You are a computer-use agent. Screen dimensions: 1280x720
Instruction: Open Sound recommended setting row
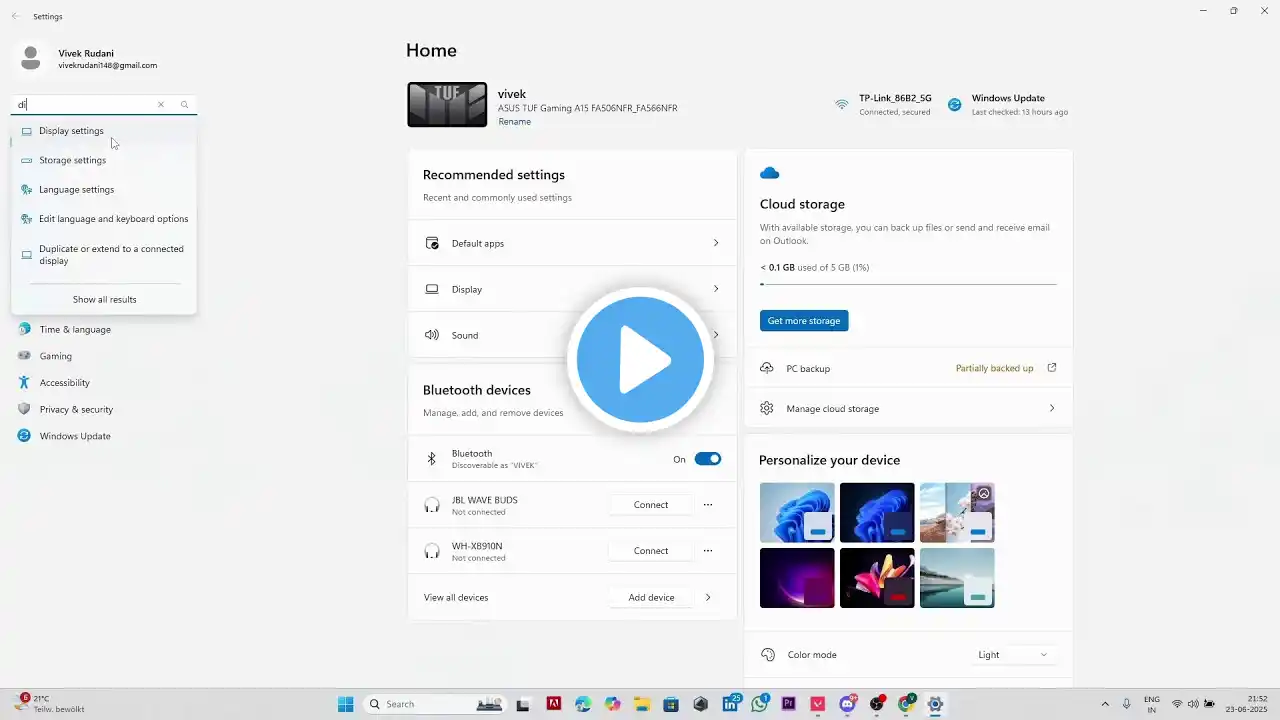[x=572, y=335]
